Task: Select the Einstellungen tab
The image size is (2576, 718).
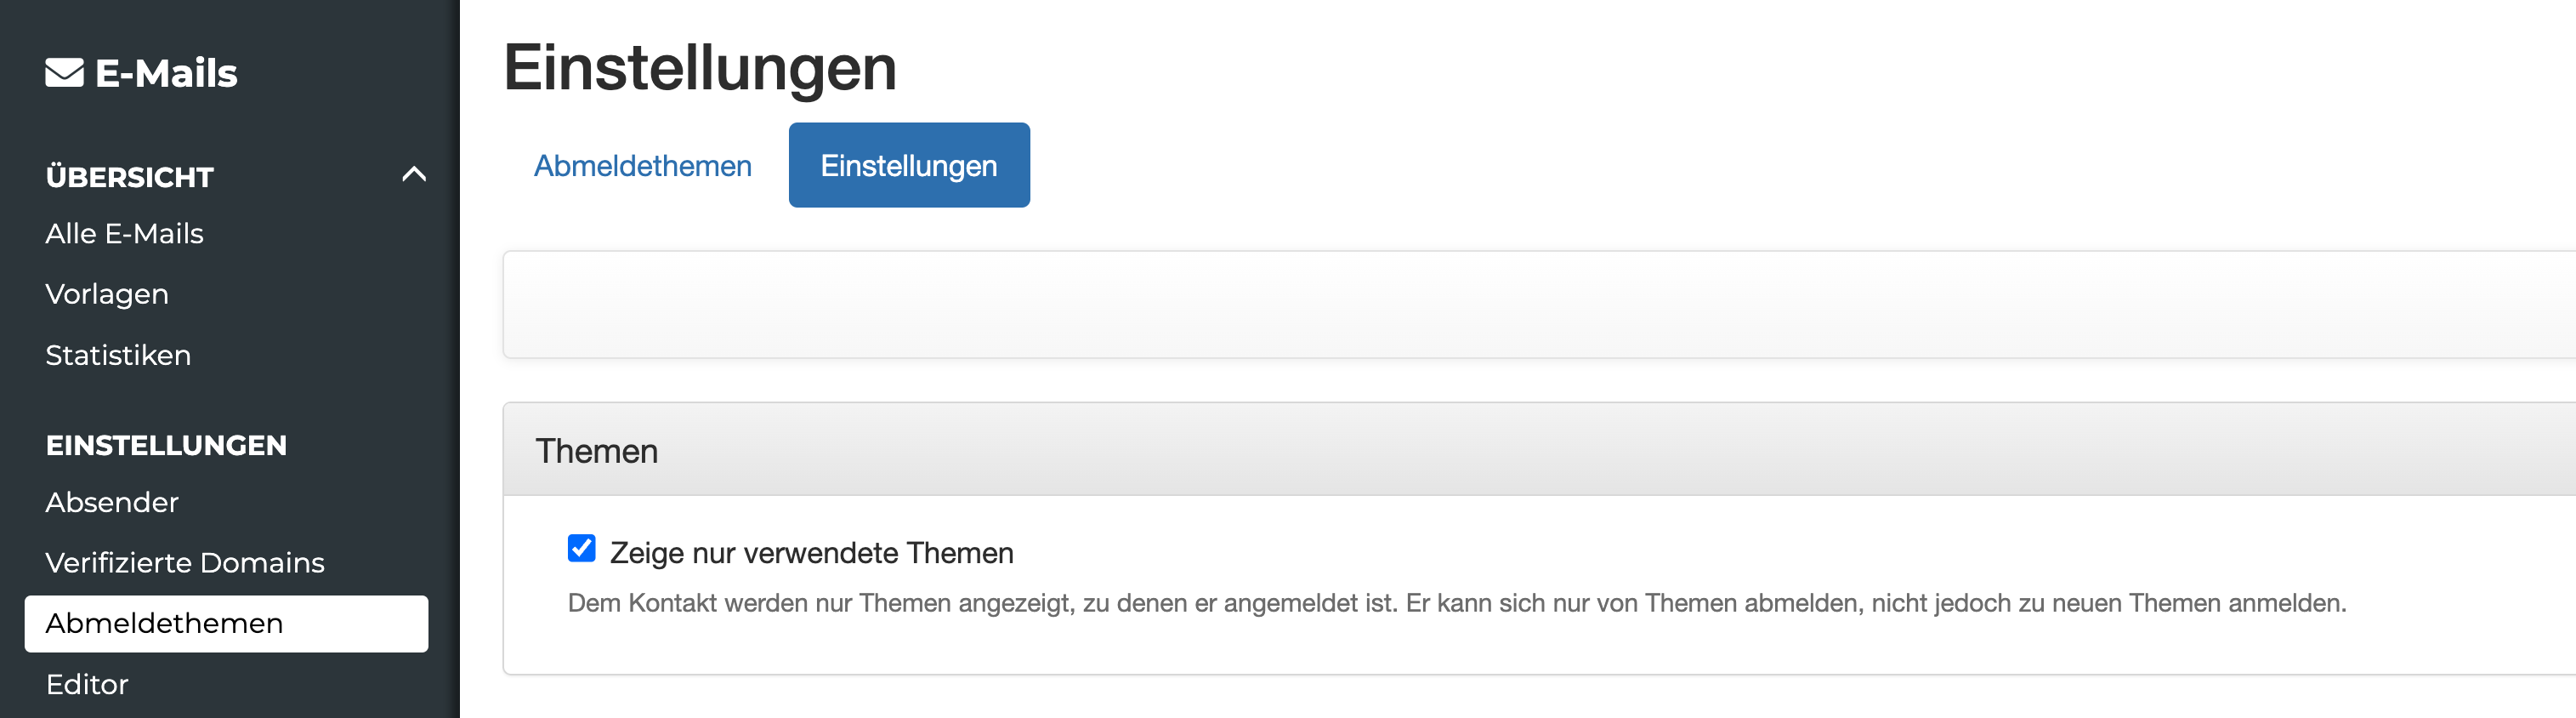Action: pyautogui.click(x=908, y=165)
